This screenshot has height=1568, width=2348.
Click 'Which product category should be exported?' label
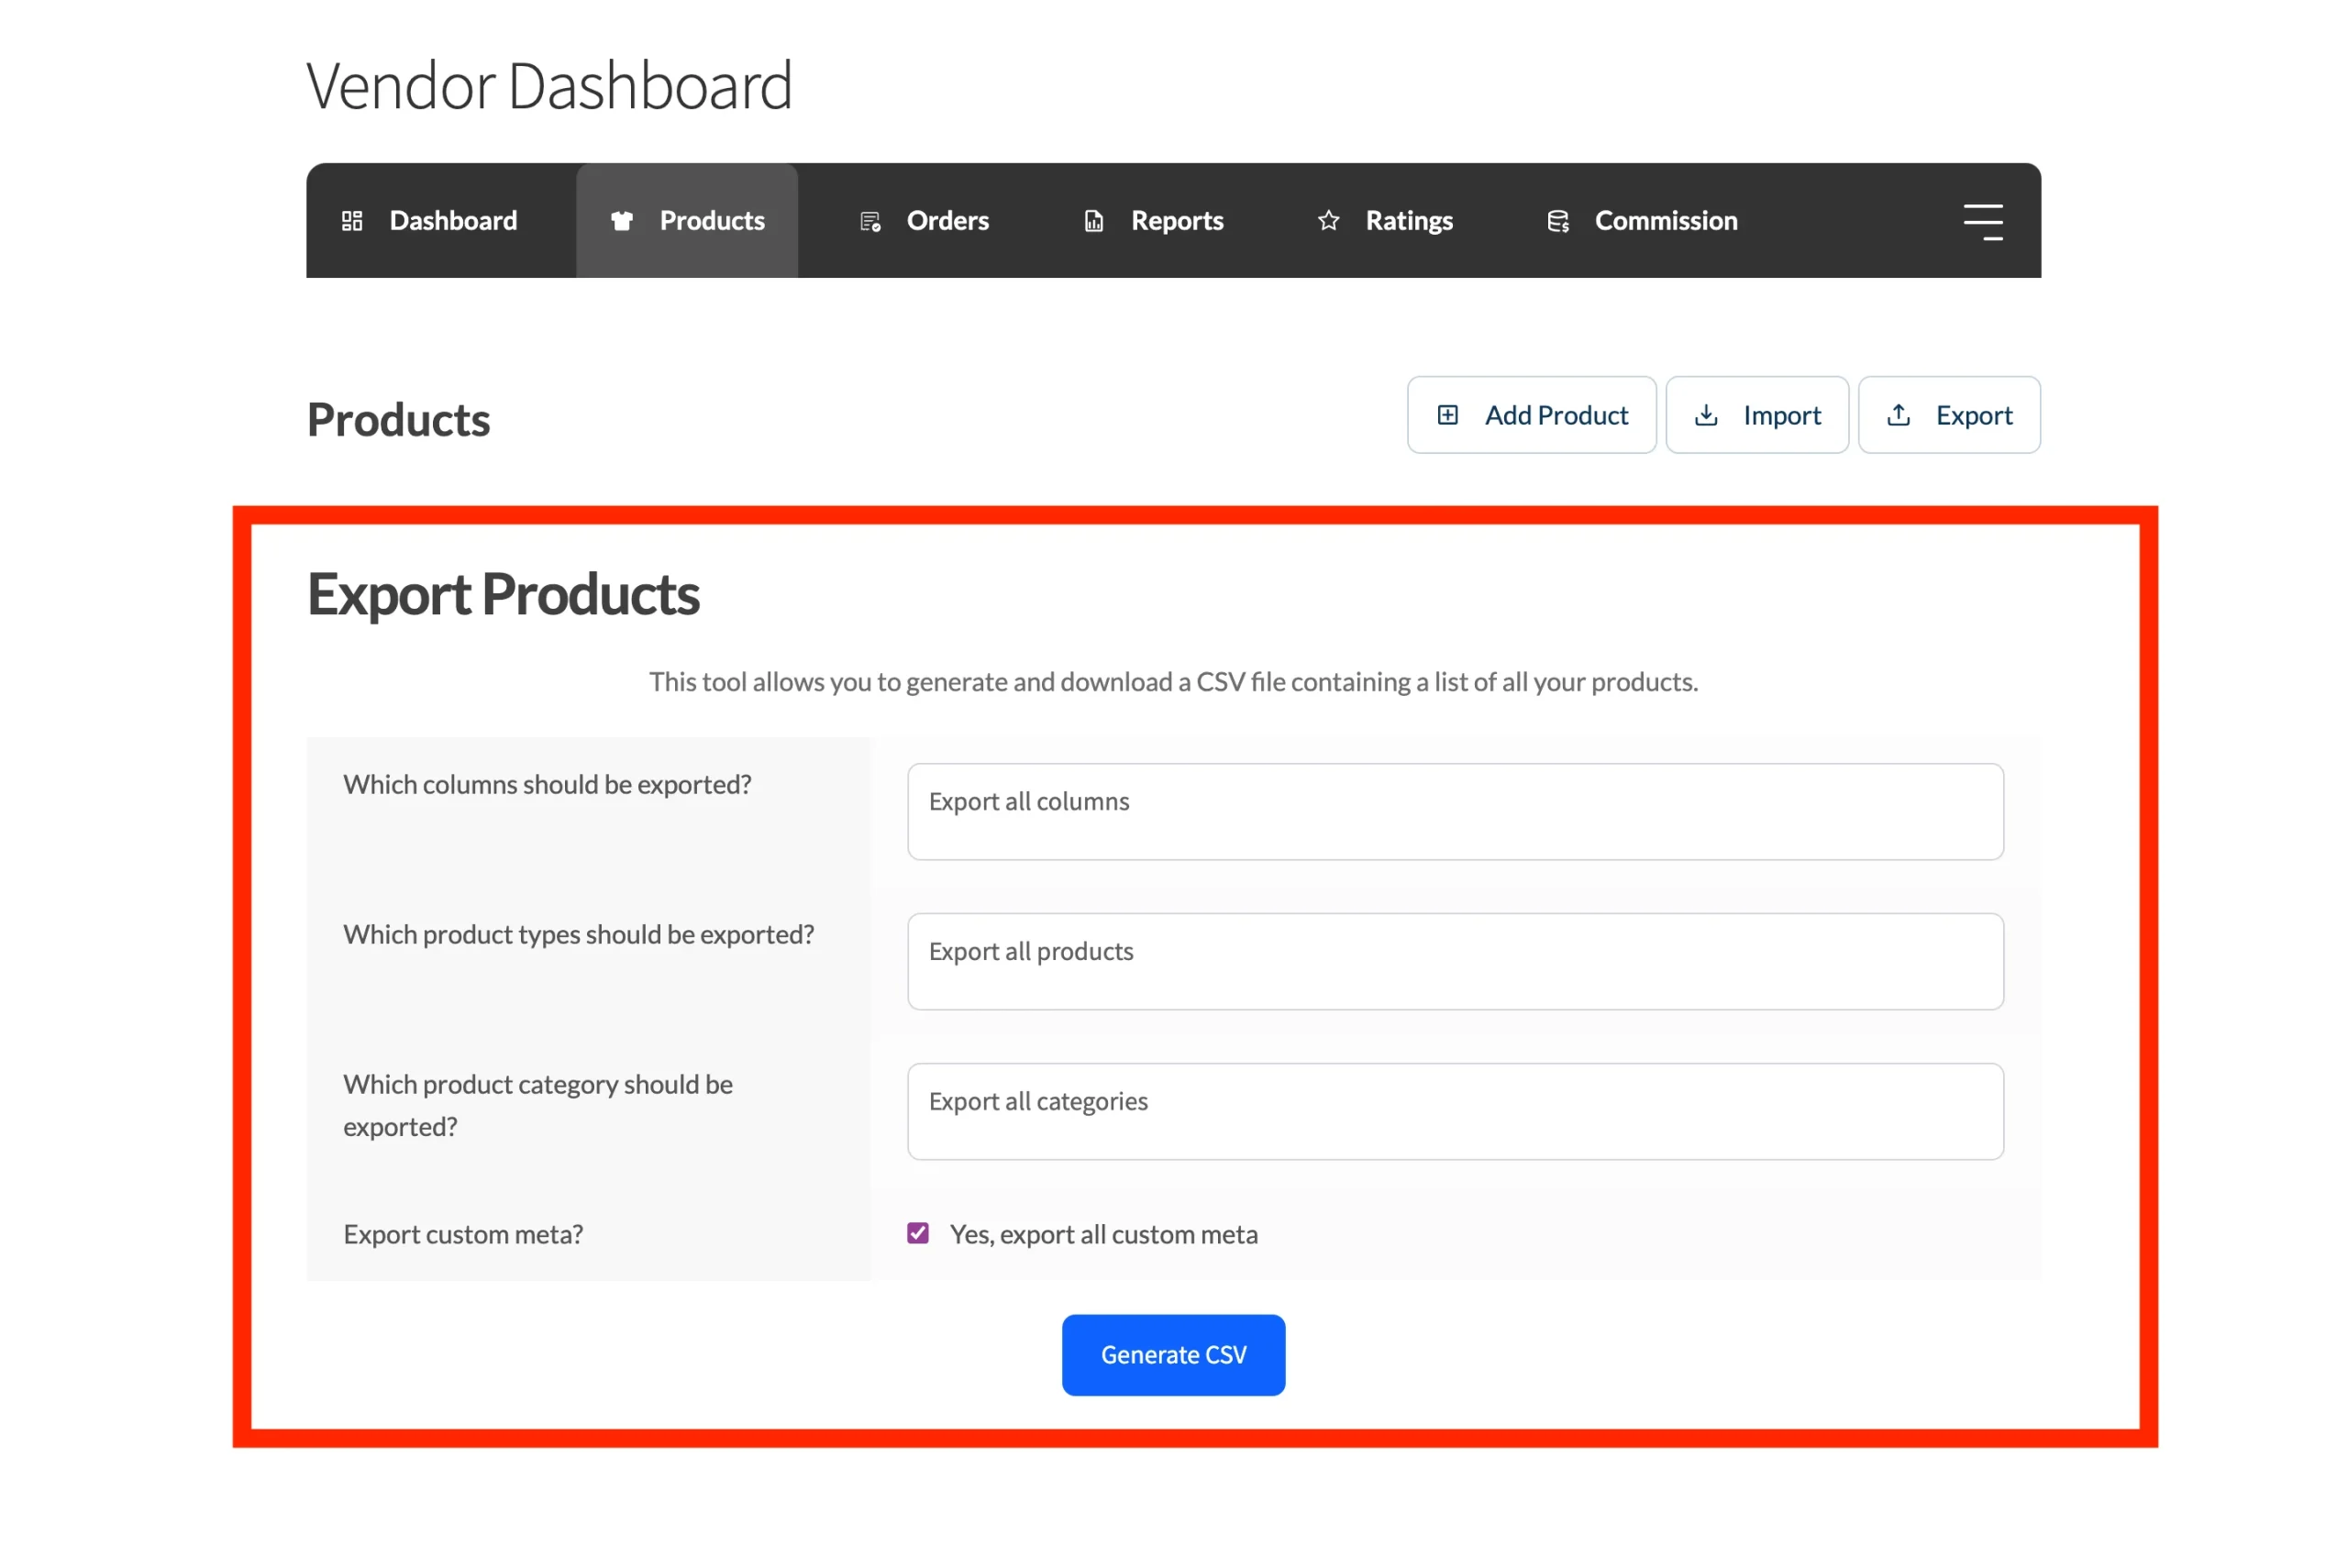pyautogui.click(x=538, y=1106)
